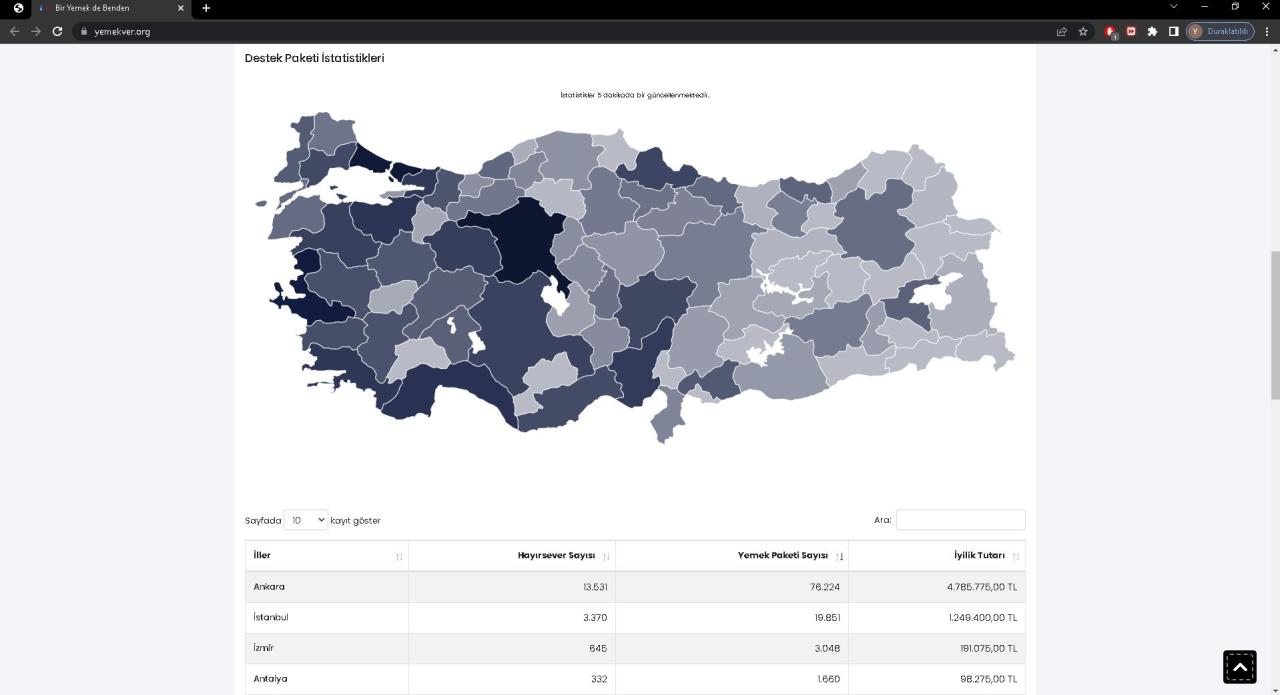Click the Duraklatıldı profile button
Viewport: 1280px width, 695px height.
[1220, 31]
